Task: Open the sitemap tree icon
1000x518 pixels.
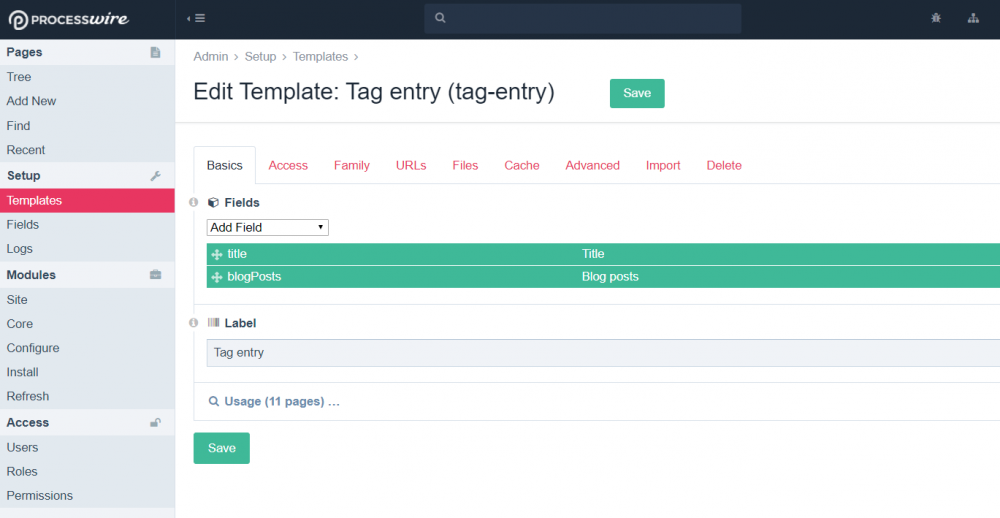Action: click(973, 18)
